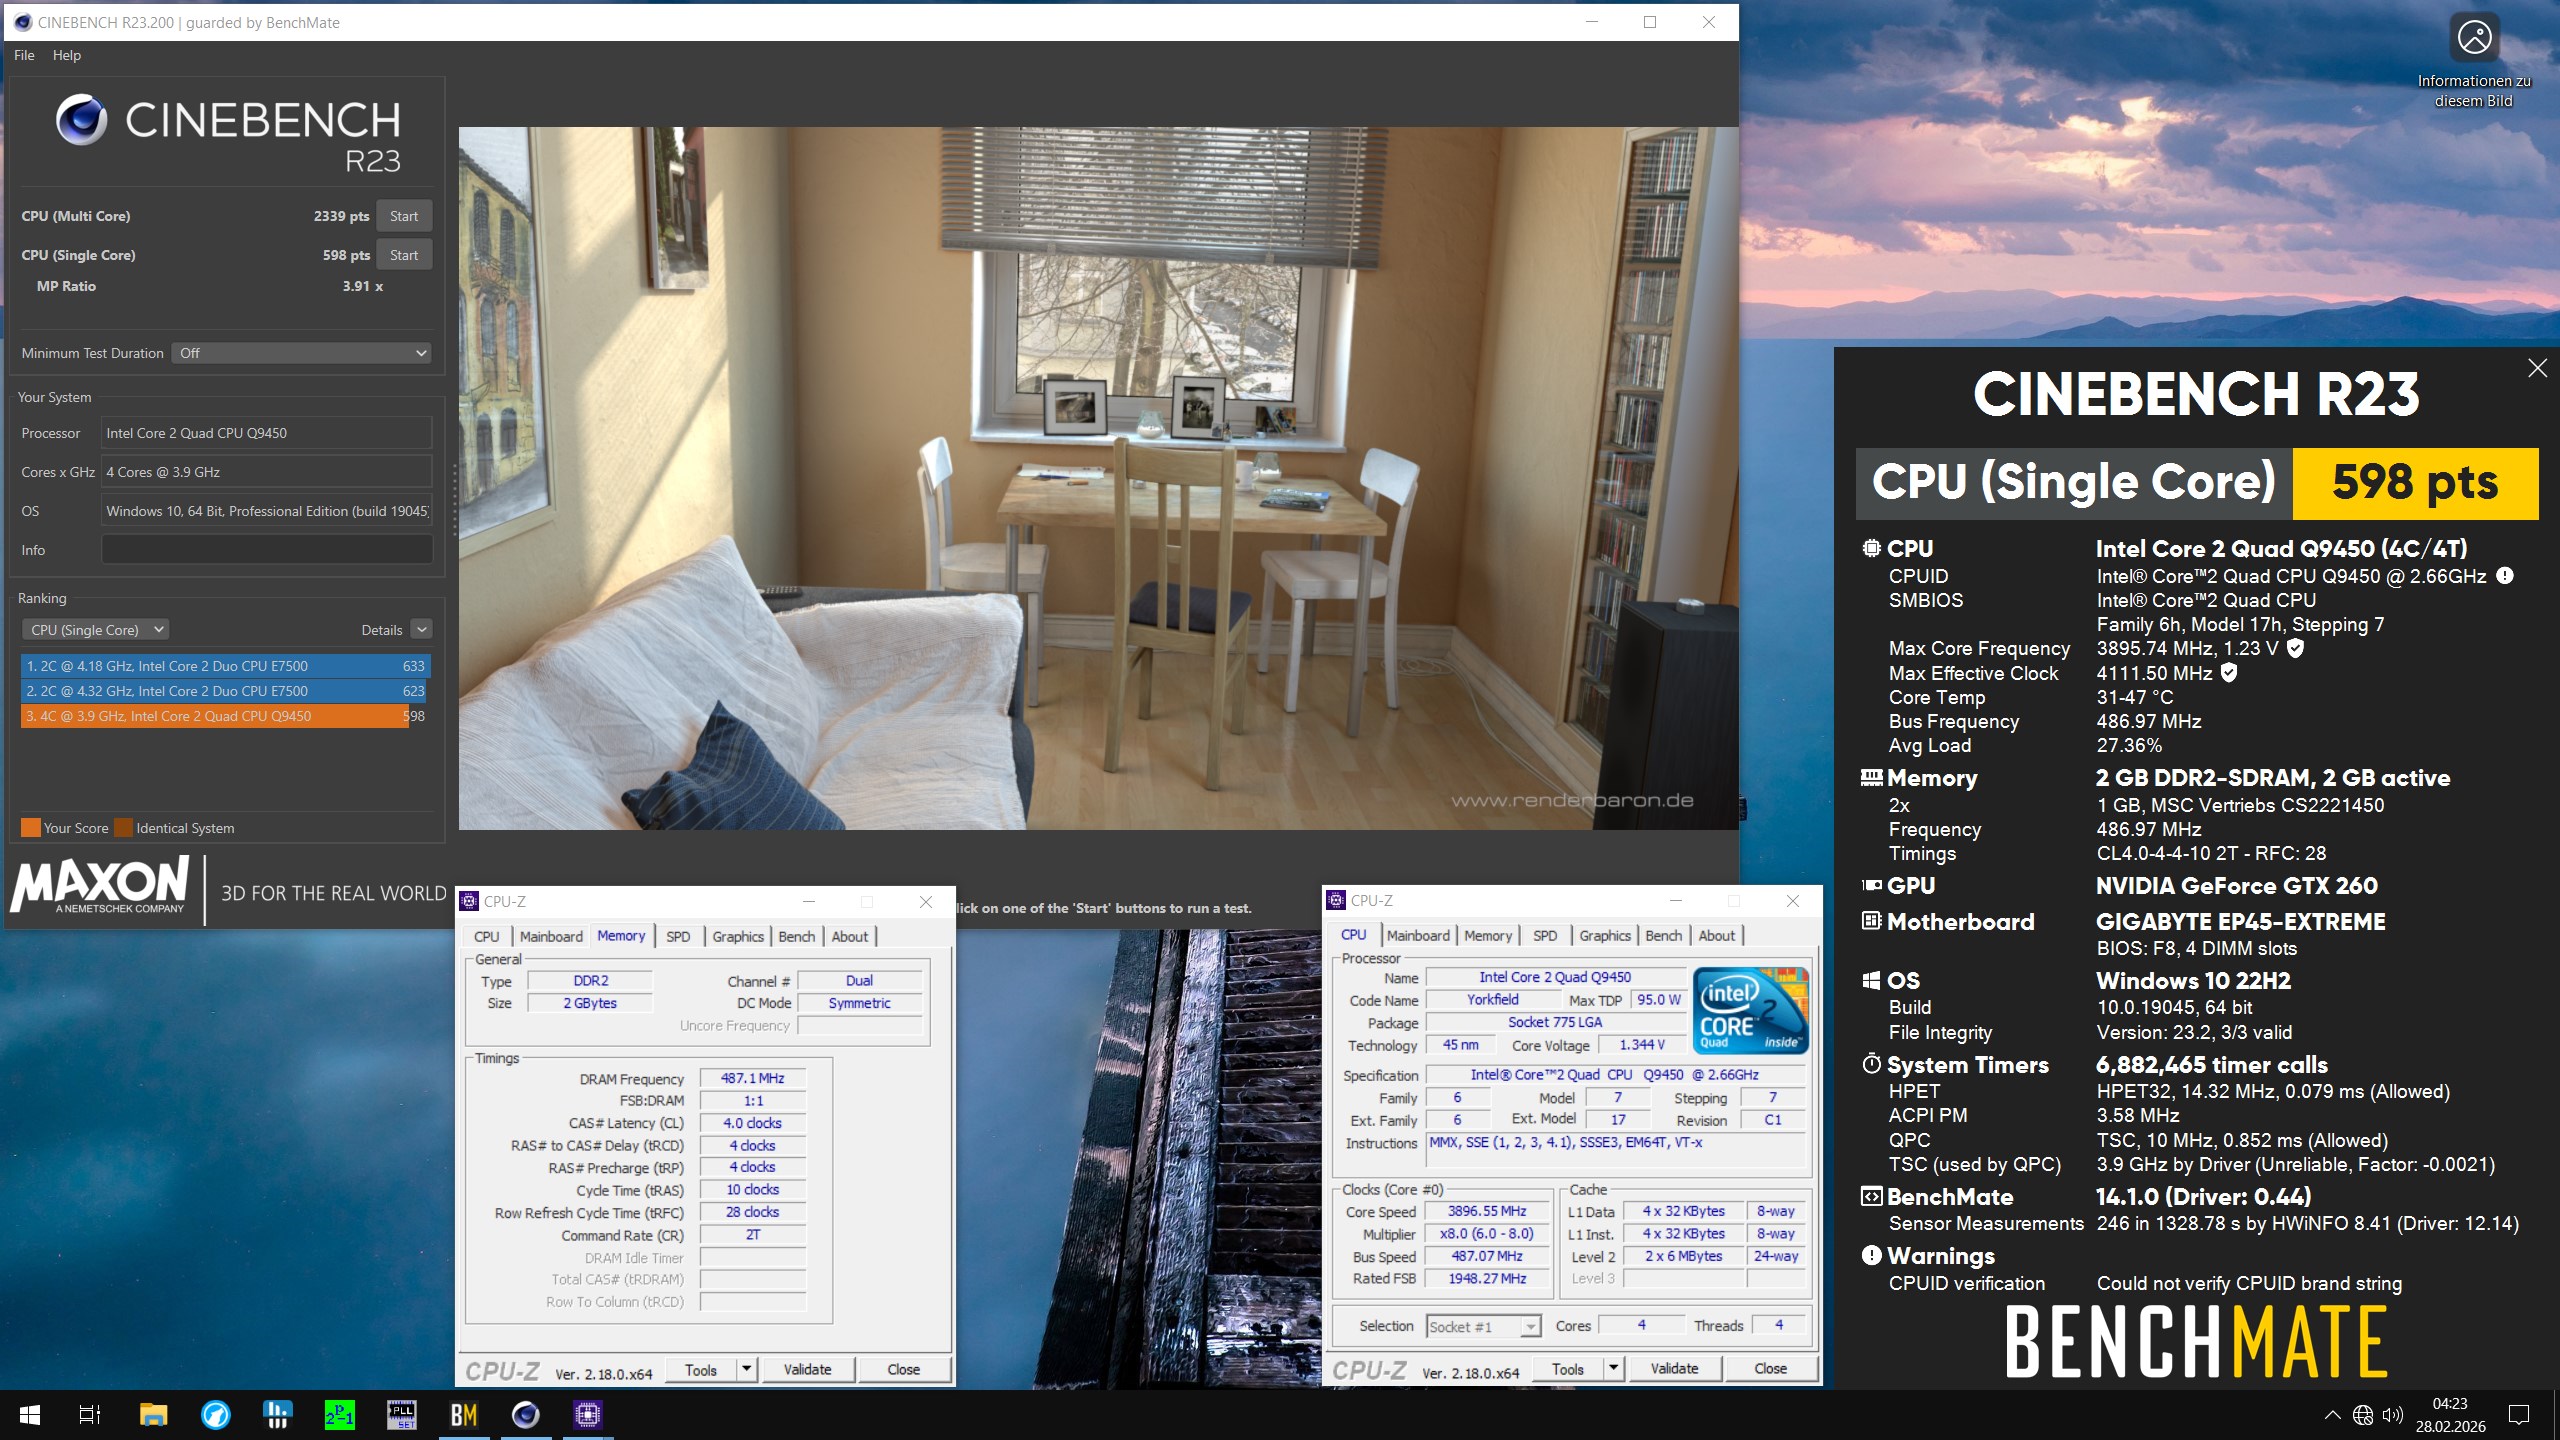2560x1440 pixels.
Task: Open the Cinebench File menu
Action: click(x=24, y=55)
